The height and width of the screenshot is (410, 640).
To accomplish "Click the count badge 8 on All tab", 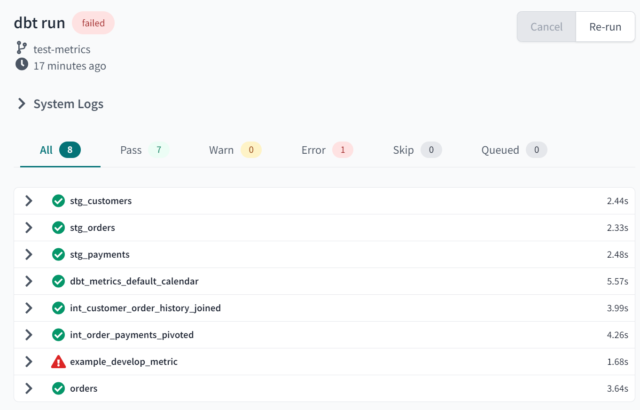I will pos(70,150).
